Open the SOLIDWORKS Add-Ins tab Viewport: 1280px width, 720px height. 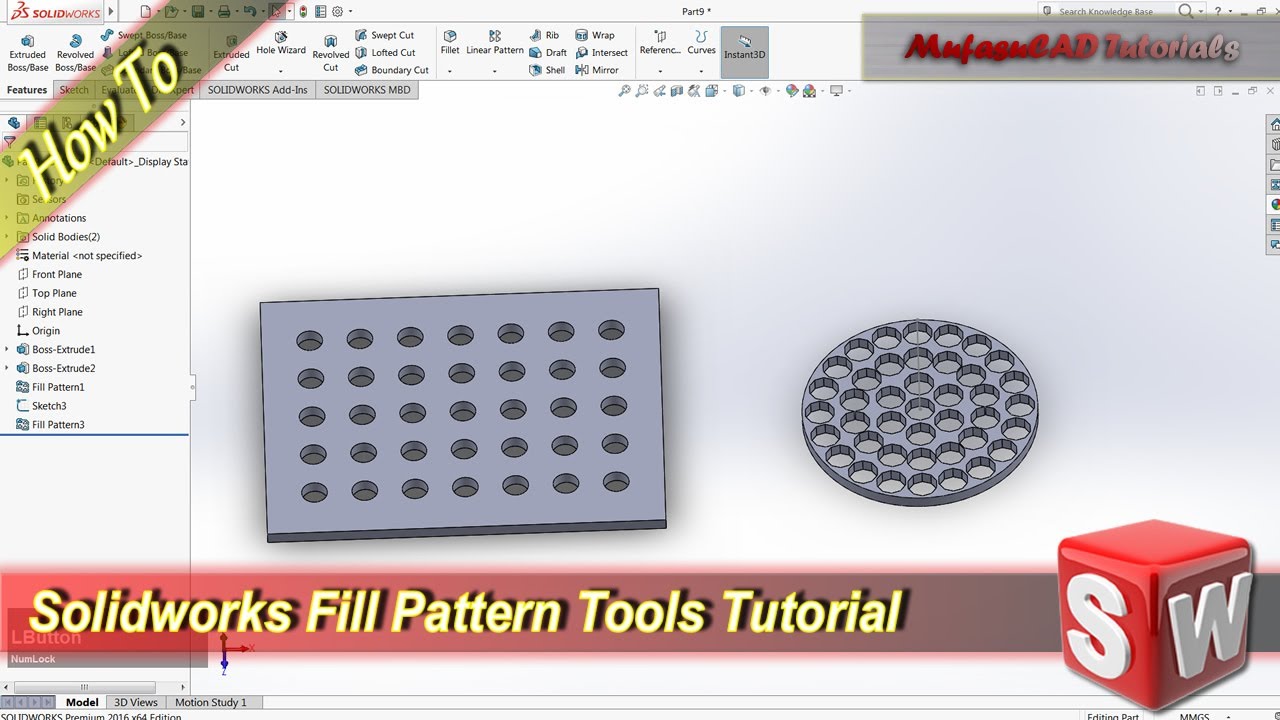[x=258, y=90]
